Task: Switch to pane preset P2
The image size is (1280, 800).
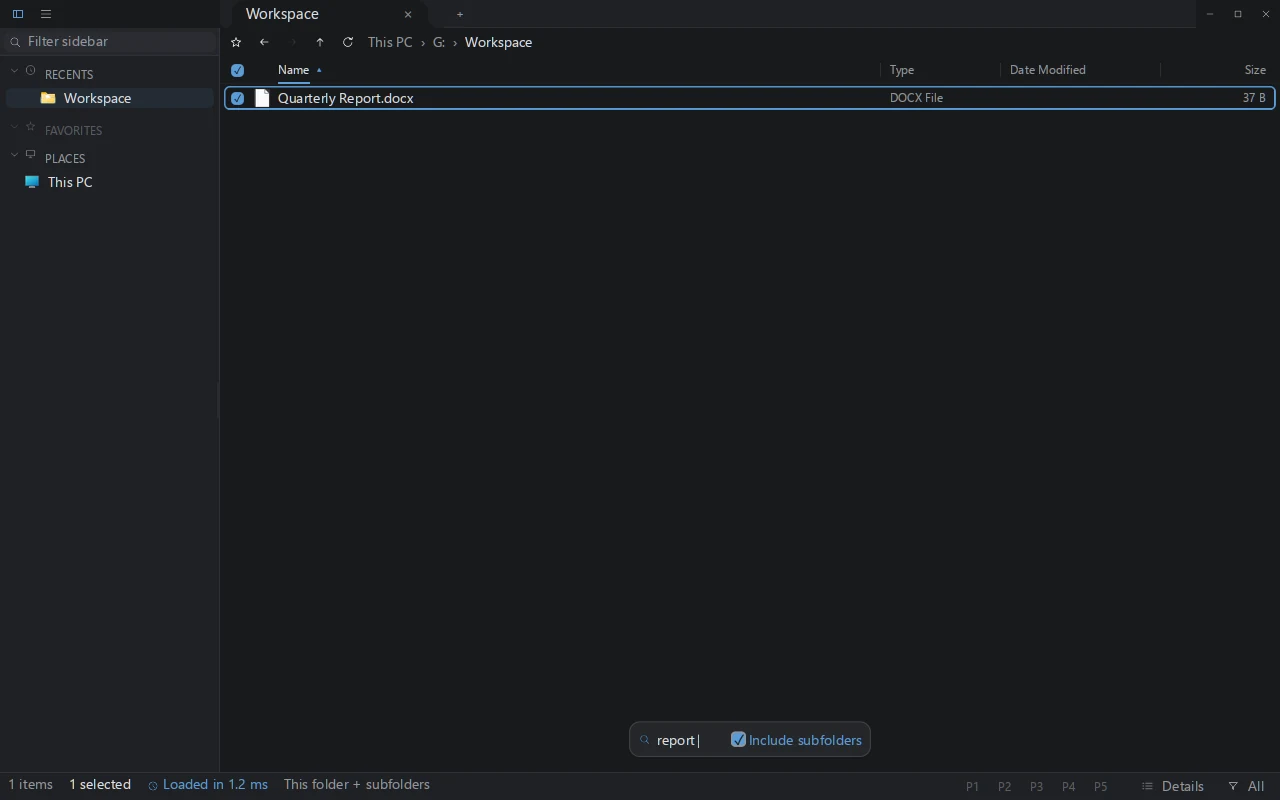Action: (1004, 786)
